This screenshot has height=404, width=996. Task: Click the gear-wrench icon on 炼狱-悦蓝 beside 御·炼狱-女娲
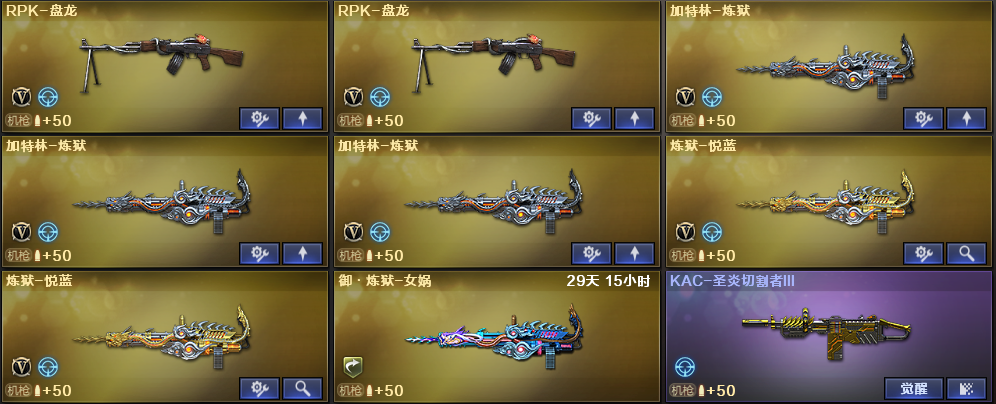pyautogui.click(x=259, y=388)
